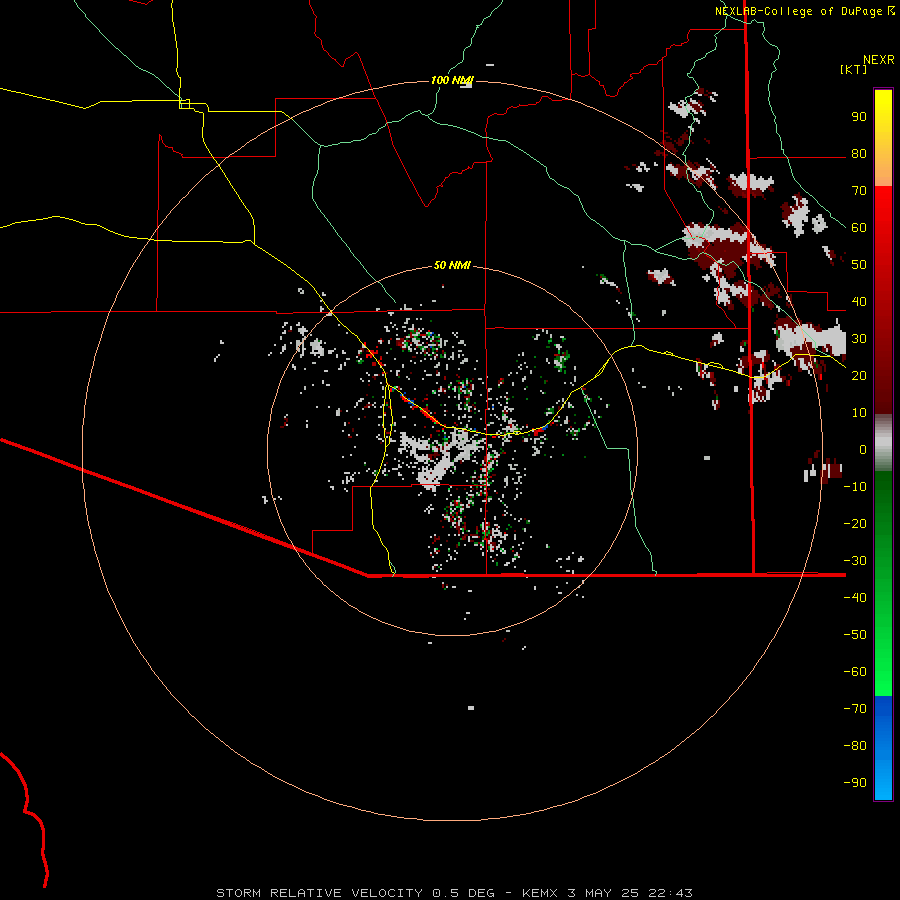900x900 pixels.
Task: Click the -80 value on velocity scale
Action: 855,746
